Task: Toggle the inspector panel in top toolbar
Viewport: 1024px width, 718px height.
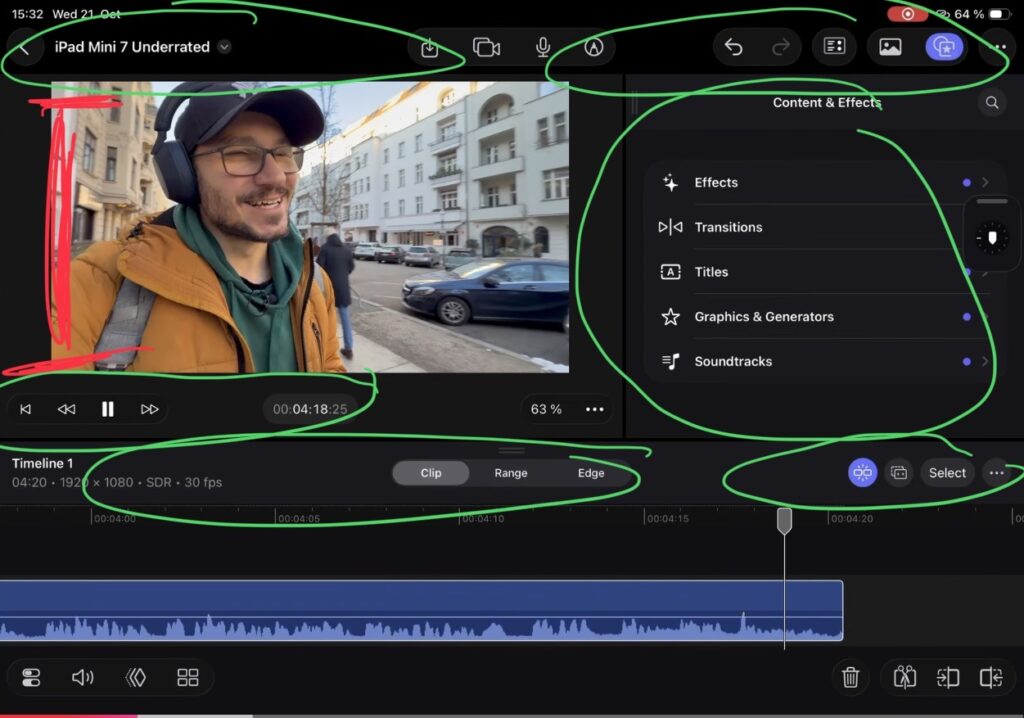Action: coord(834,47)
